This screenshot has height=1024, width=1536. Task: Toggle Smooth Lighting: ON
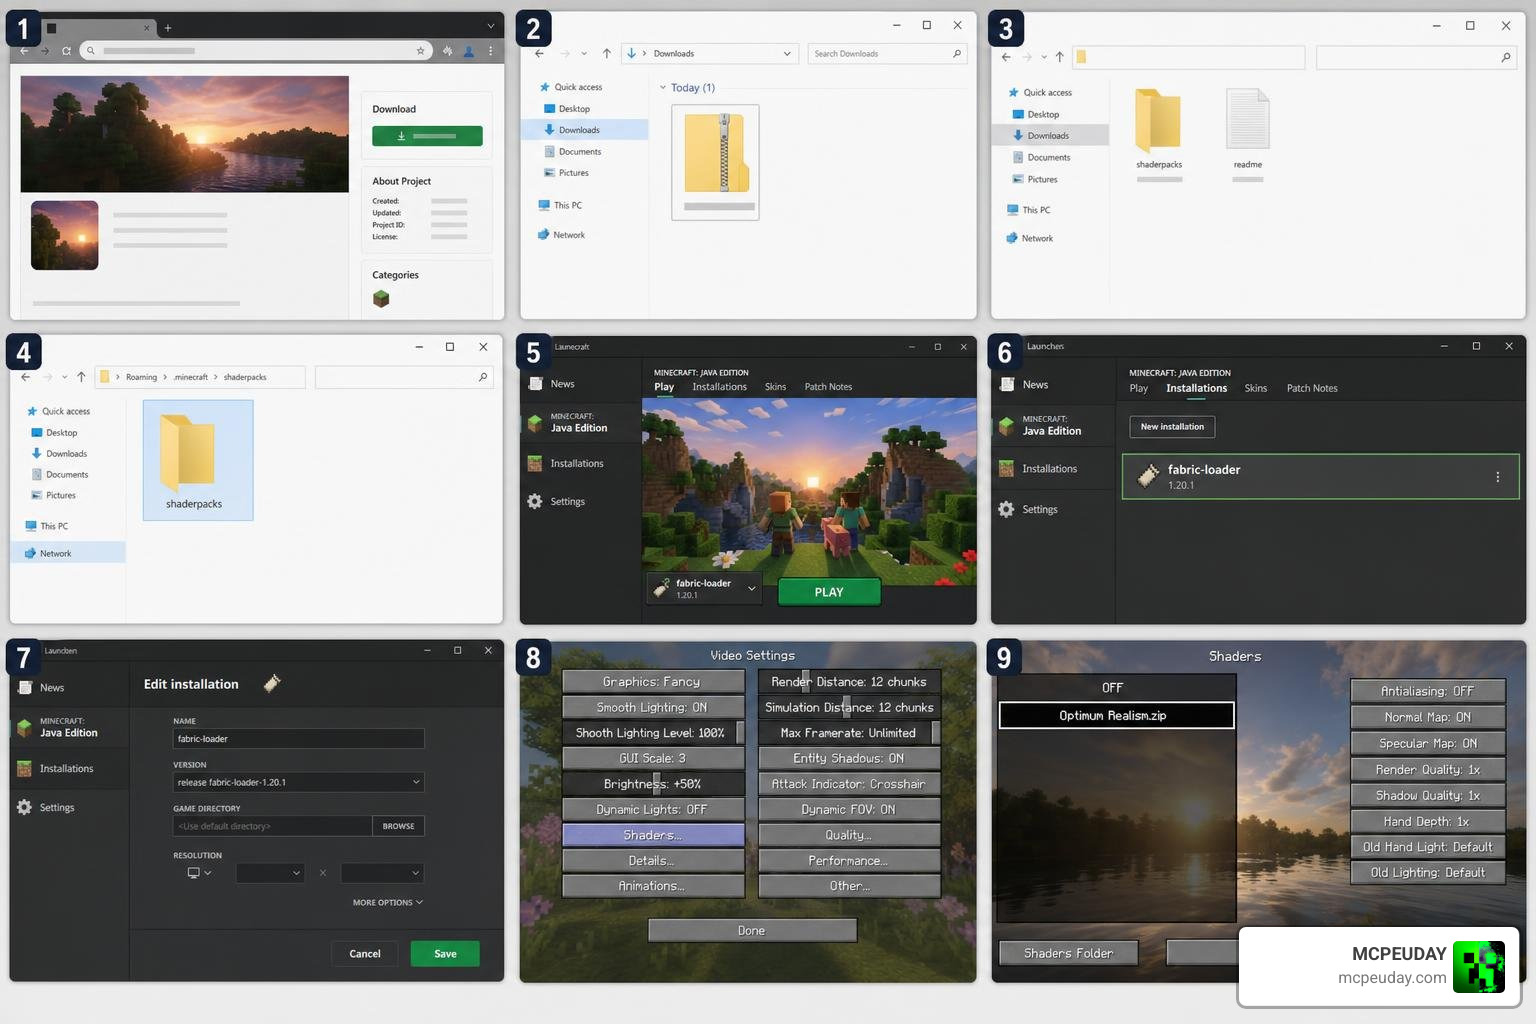tap(652, 707)
